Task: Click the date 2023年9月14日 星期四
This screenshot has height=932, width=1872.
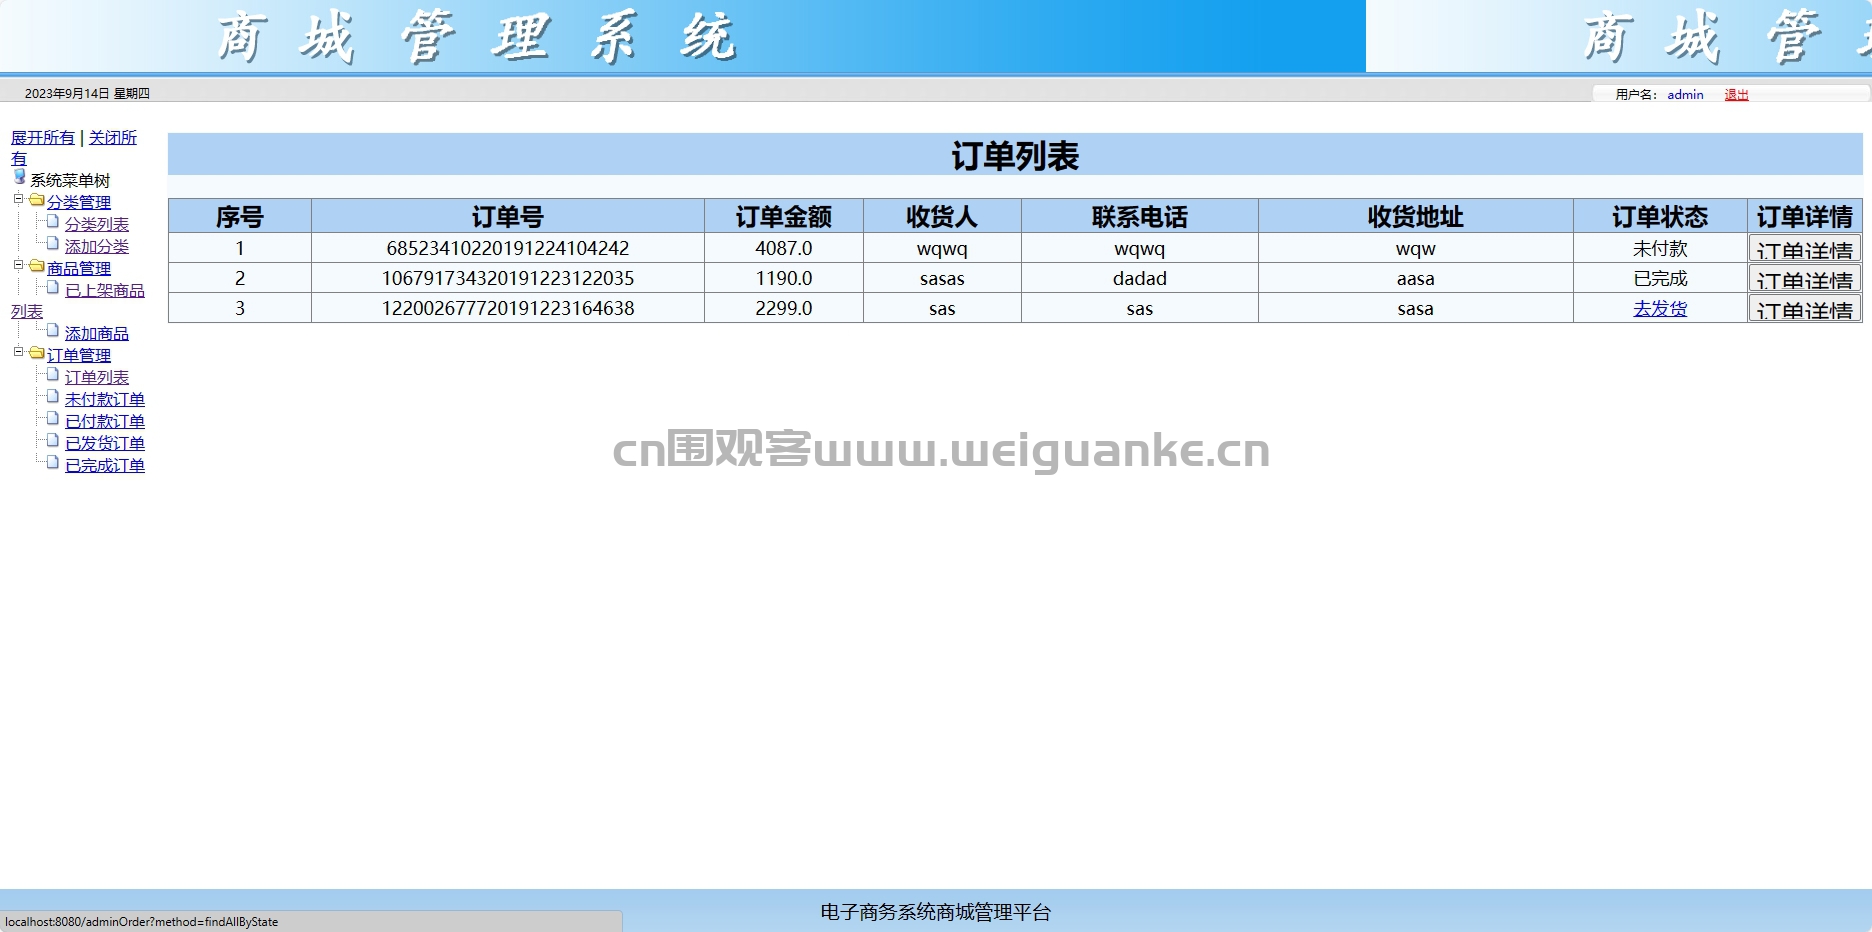Action: coord(87,93)
